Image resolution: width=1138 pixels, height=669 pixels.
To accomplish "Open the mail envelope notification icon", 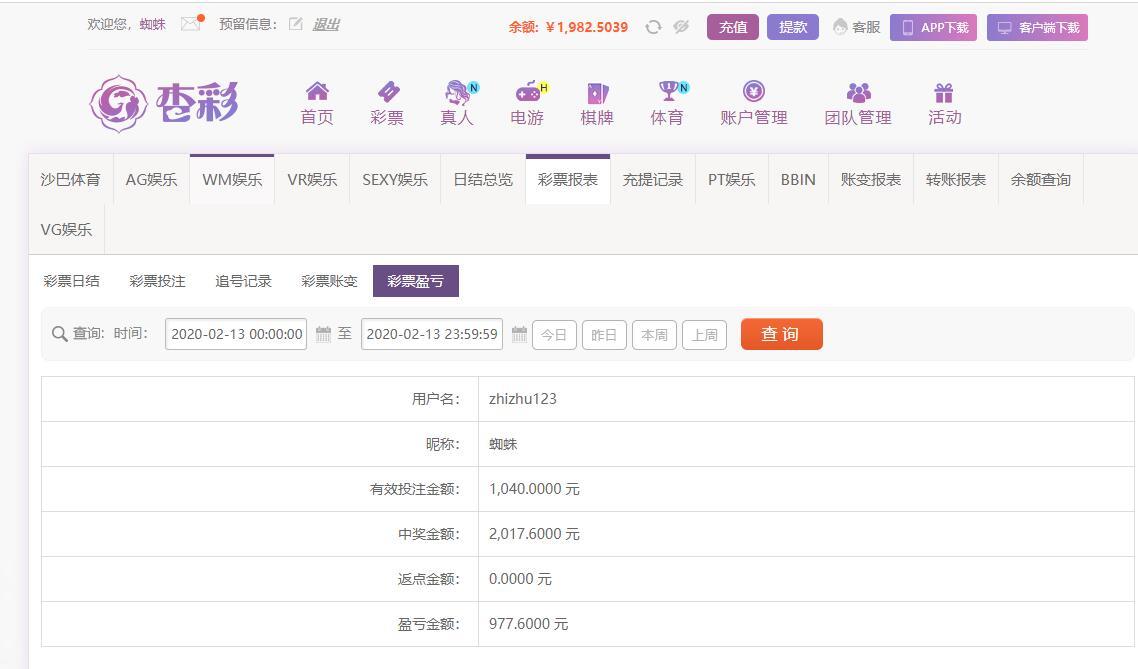I will pos(190,24).
